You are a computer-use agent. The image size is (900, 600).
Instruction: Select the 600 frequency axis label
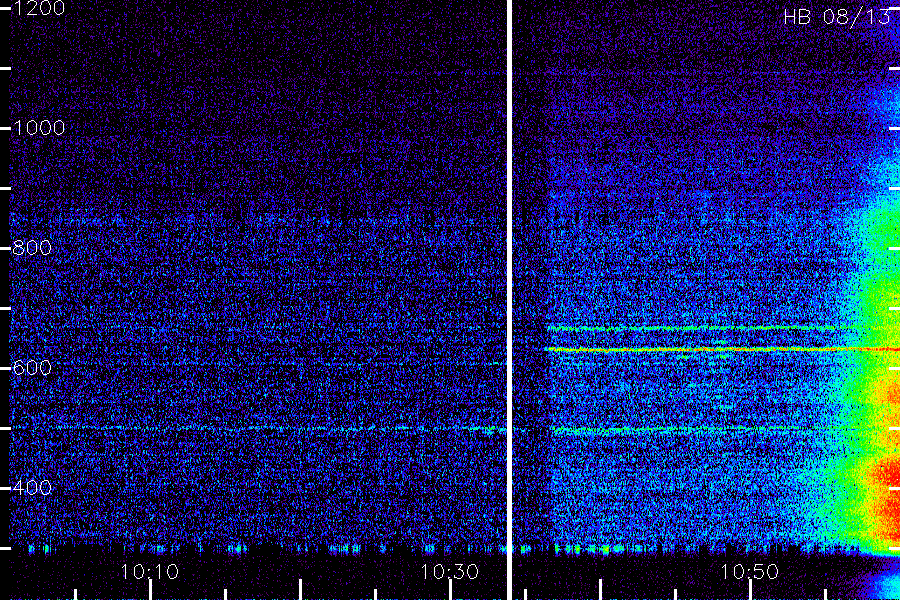point(32,367)
